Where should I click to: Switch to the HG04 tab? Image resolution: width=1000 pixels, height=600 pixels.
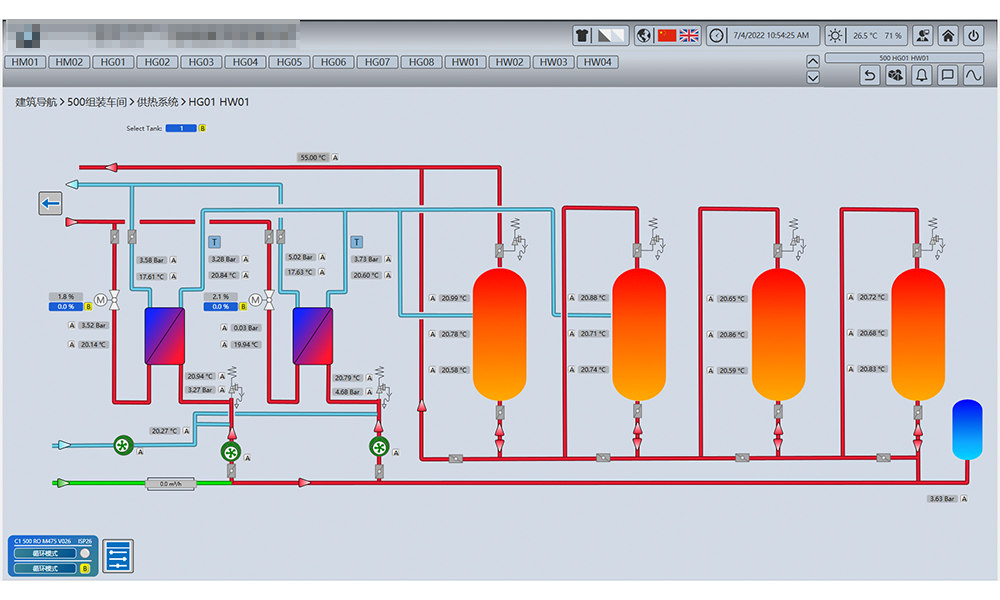tap(245, 62)
